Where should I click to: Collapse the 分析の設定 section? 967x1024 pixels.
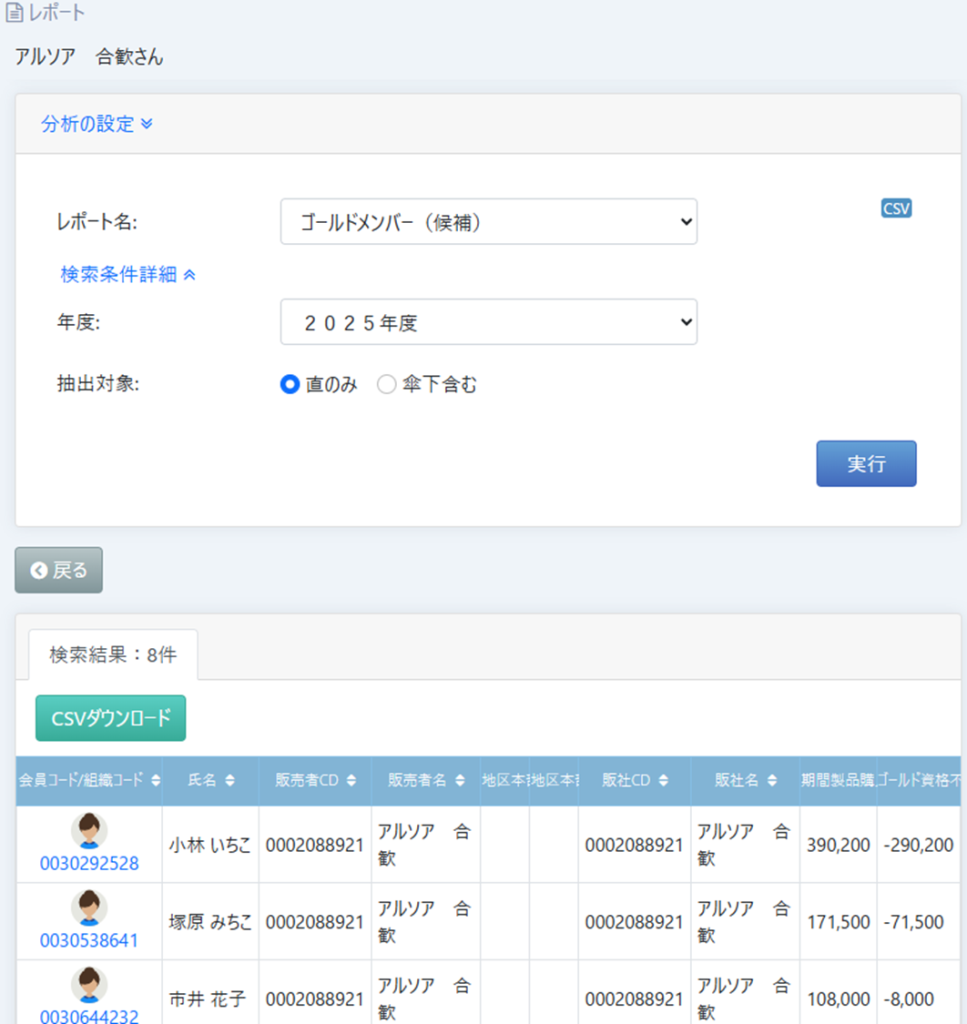96,124
